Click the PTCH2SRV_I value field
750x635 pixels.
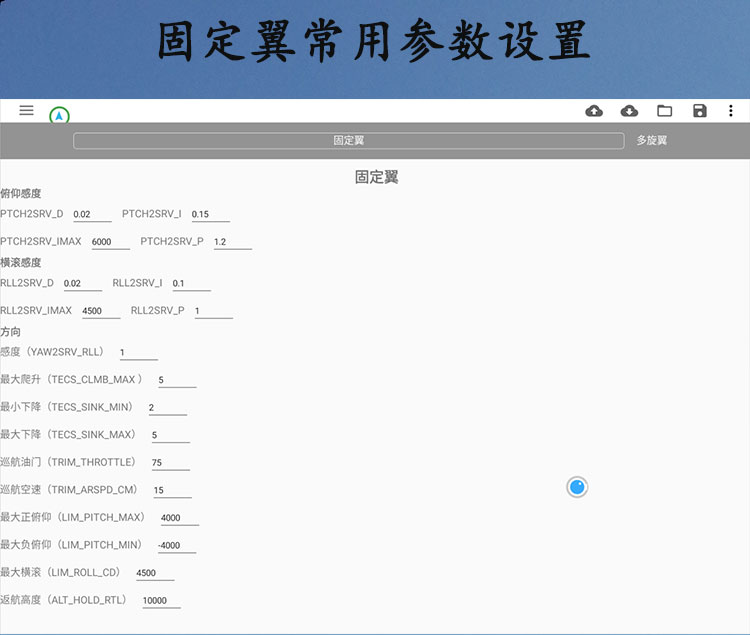(x=210, y=214)
